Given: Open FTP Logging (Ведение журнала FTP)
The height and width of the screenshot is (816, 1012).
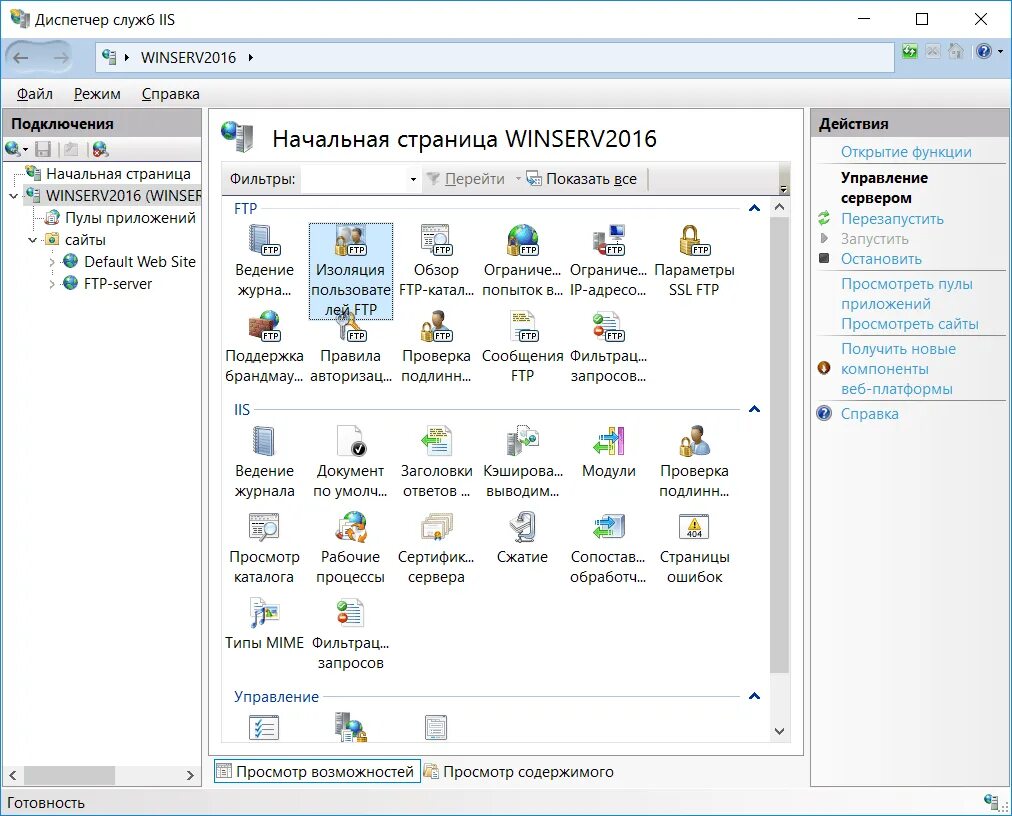Looking at the screenshot, I should pyautogui.click(x=264, y=250).
